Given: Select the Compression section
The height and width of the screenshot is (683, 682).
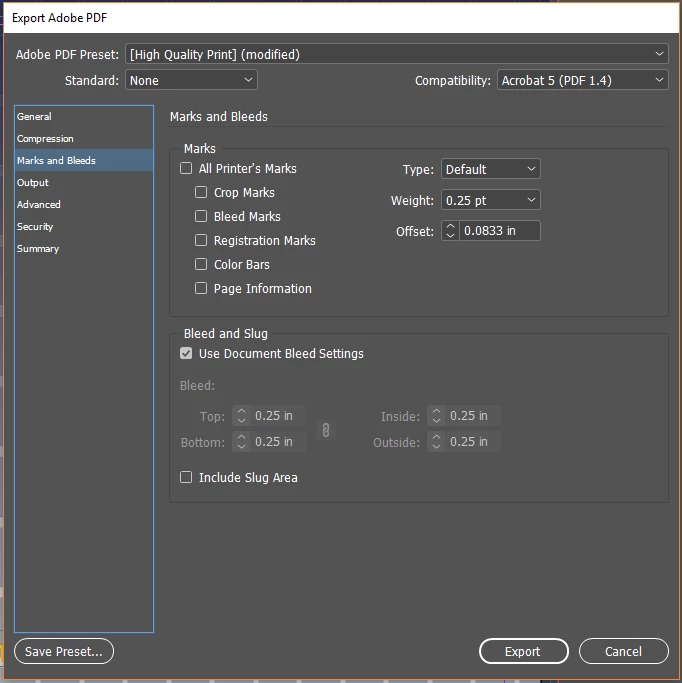Looking at the screenshot, I should tap(84, 139).
